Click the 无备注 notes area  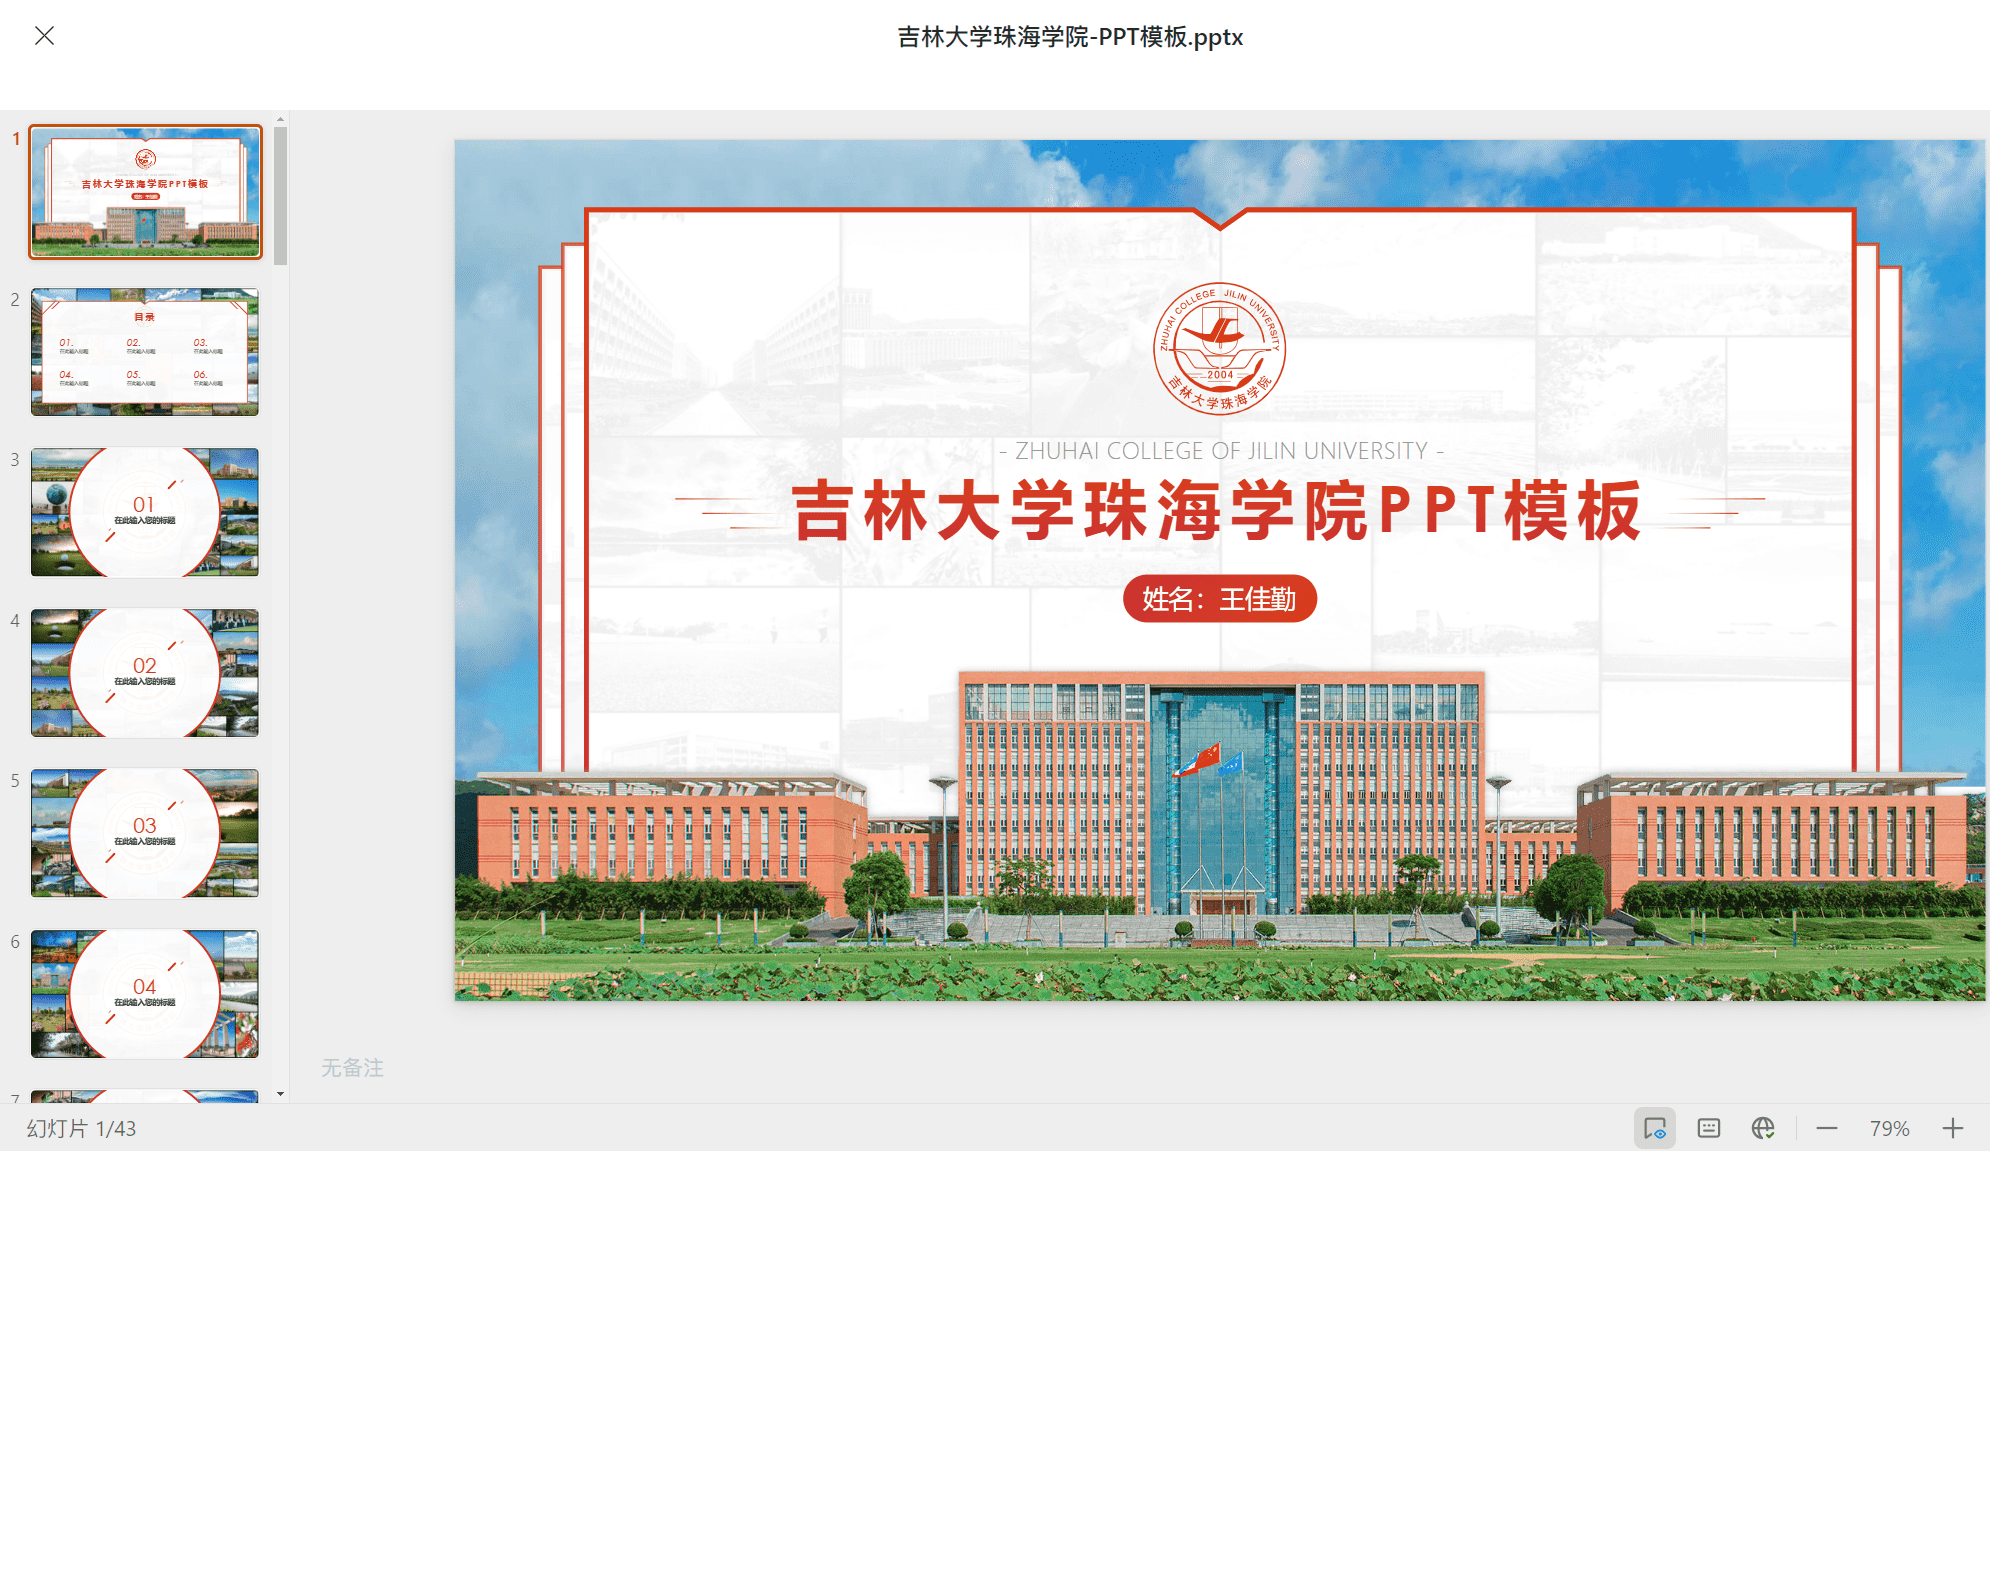pos(352,1068)
